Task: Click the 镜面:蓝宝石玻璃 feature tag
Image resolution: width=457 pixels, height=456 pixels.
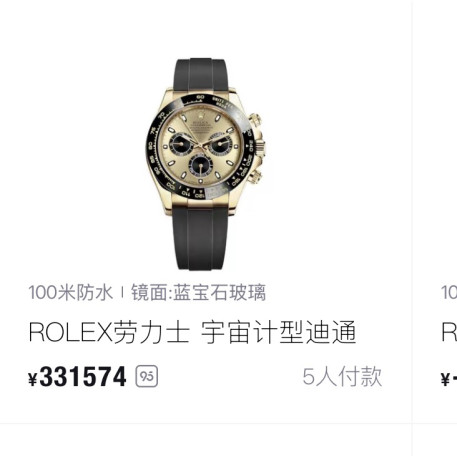Action: (198, 292)
